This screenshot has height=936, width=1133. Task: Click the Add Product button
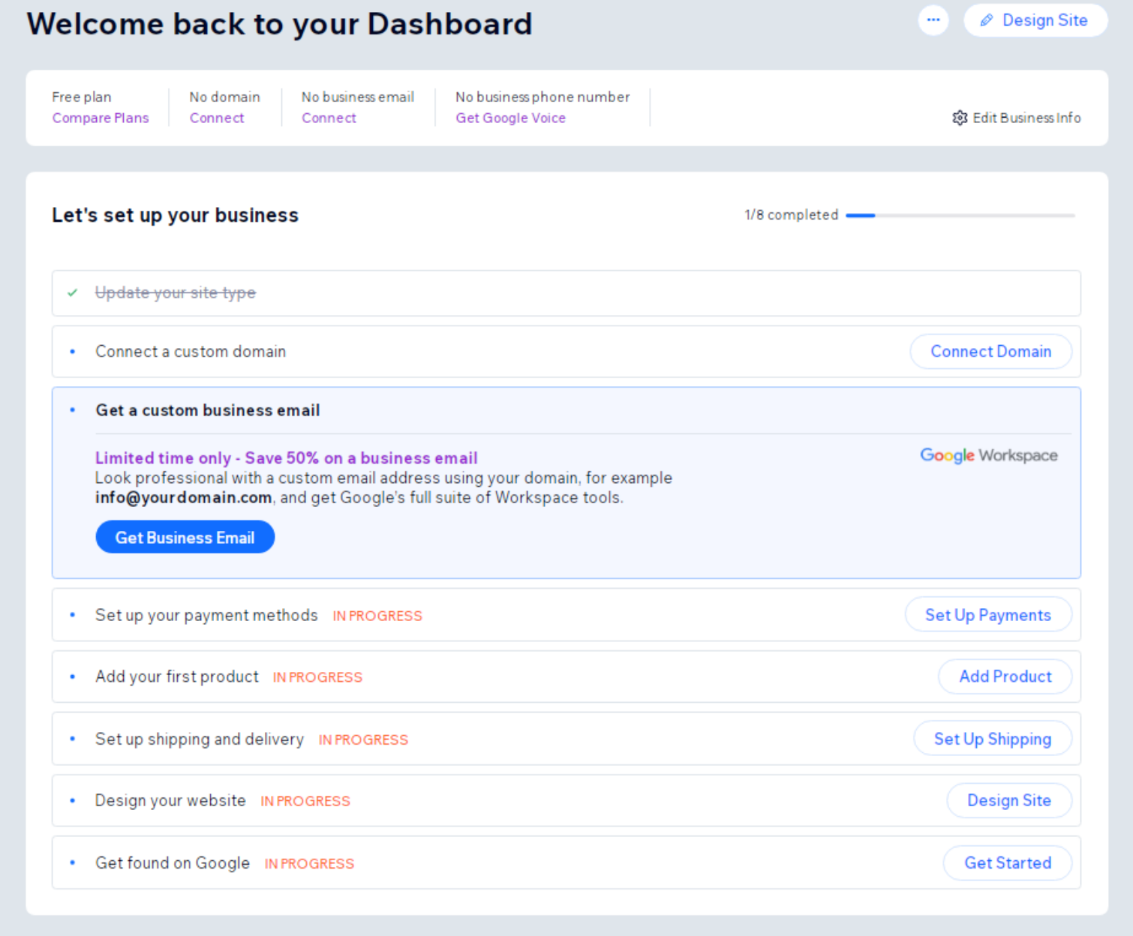point(1004,677)
